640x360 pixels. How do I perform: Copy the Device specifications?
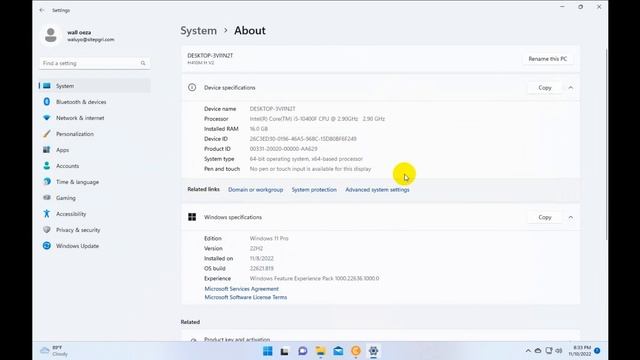(x=544, y=88)
